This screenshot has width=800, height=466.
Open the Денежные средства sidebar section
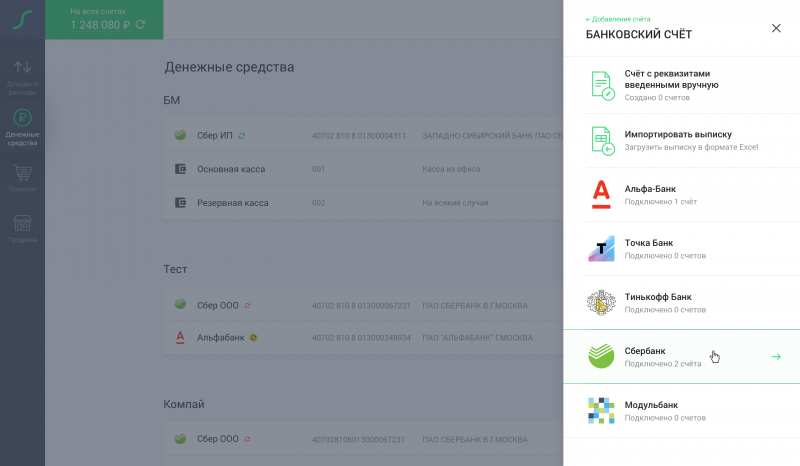[22, 124]
